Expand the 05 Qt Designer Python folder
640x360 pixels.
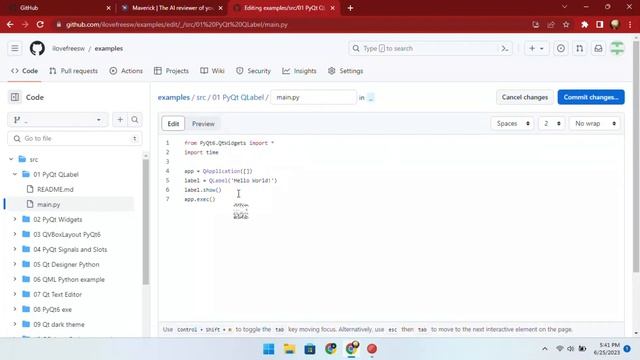15,264
